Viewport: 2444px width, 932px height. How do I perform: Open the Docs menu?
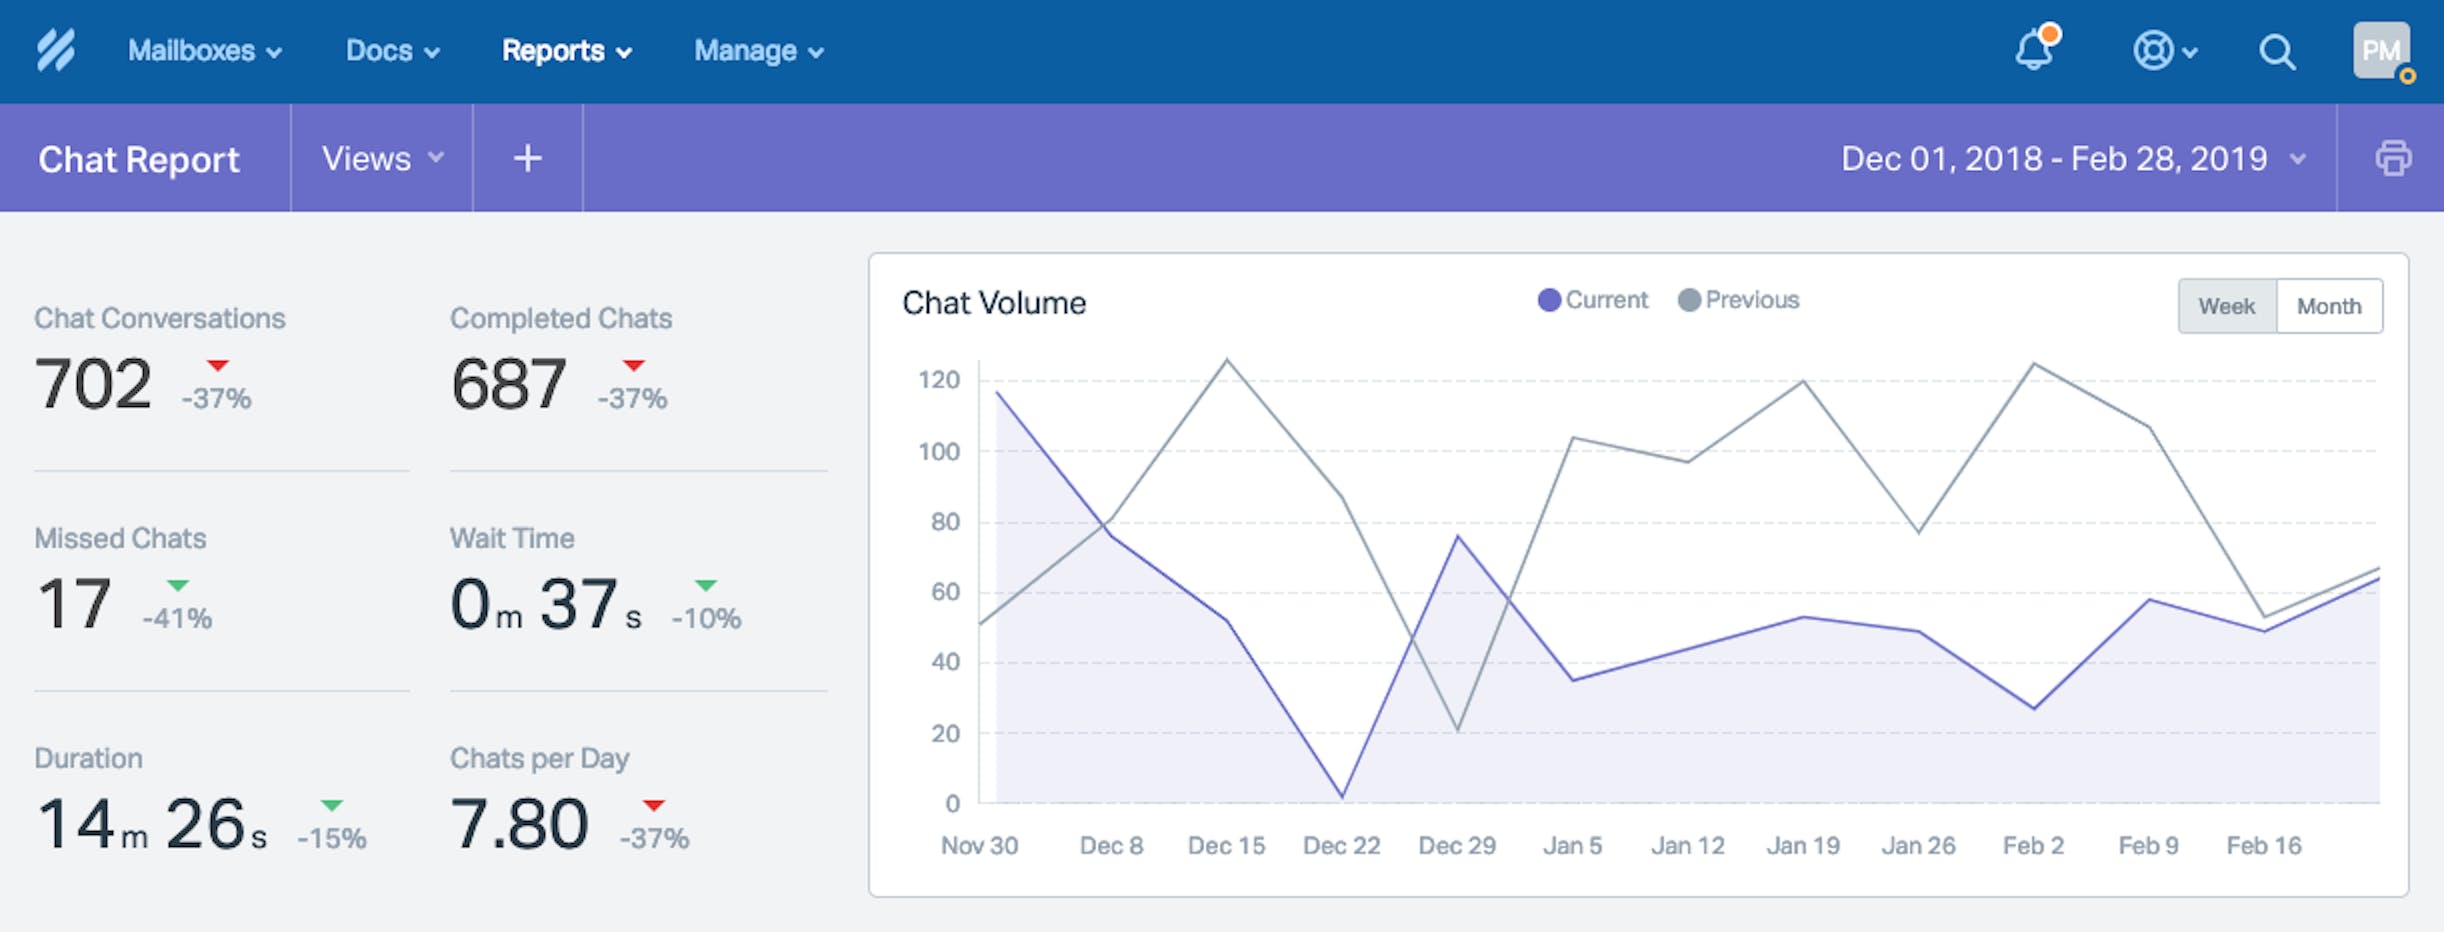[x=393, y=51]
